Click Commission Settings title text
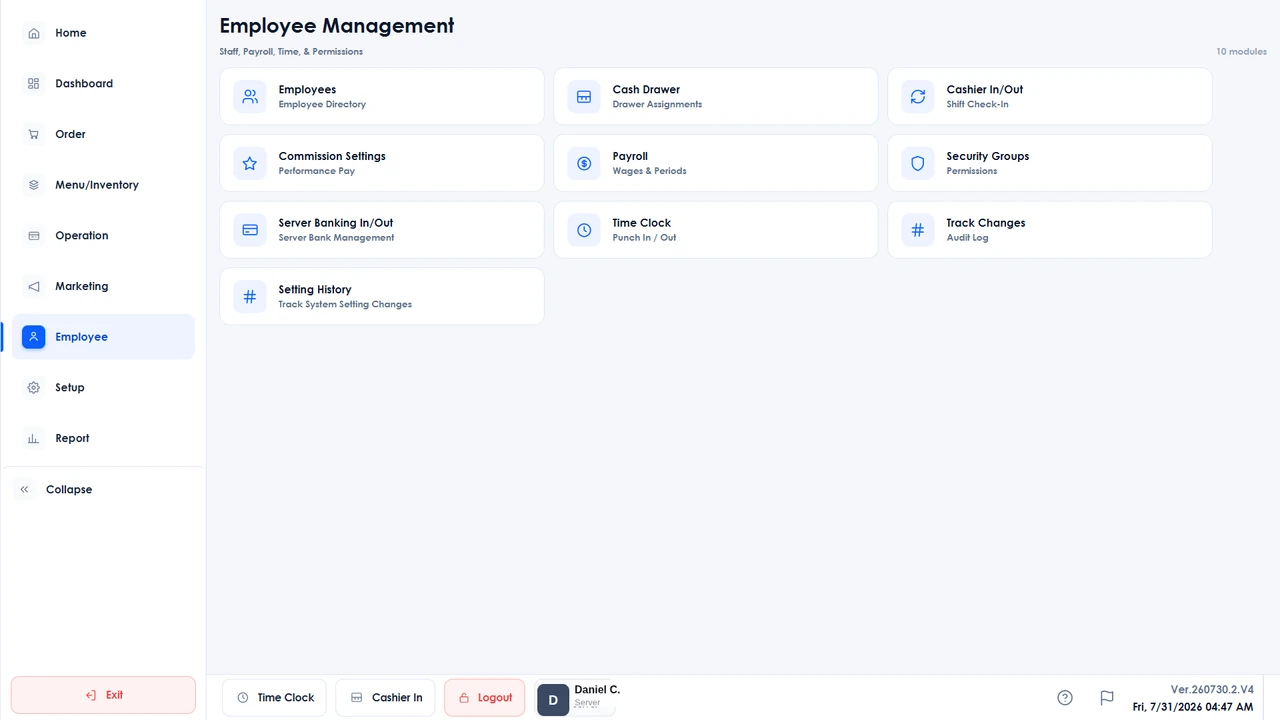 [x=332, y=156]
